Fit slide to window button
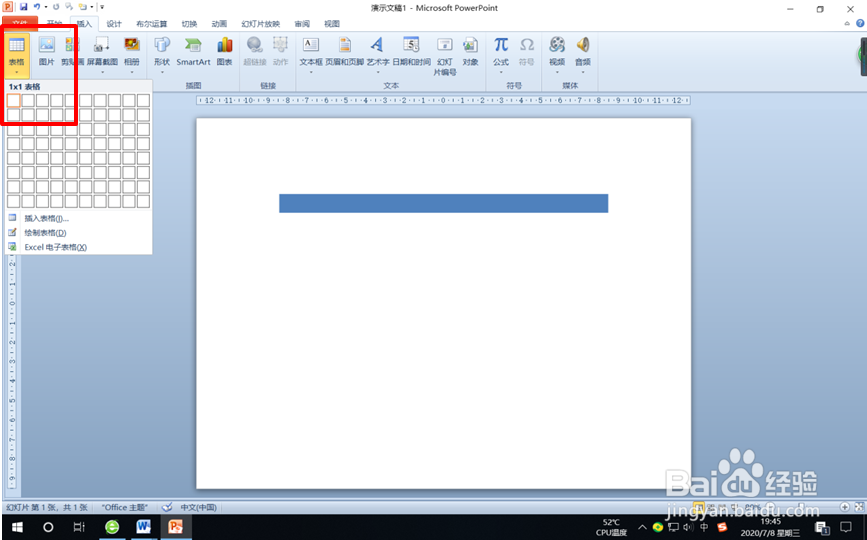The height and width of the screenshot is (540, 867). [x=859, y=507]
